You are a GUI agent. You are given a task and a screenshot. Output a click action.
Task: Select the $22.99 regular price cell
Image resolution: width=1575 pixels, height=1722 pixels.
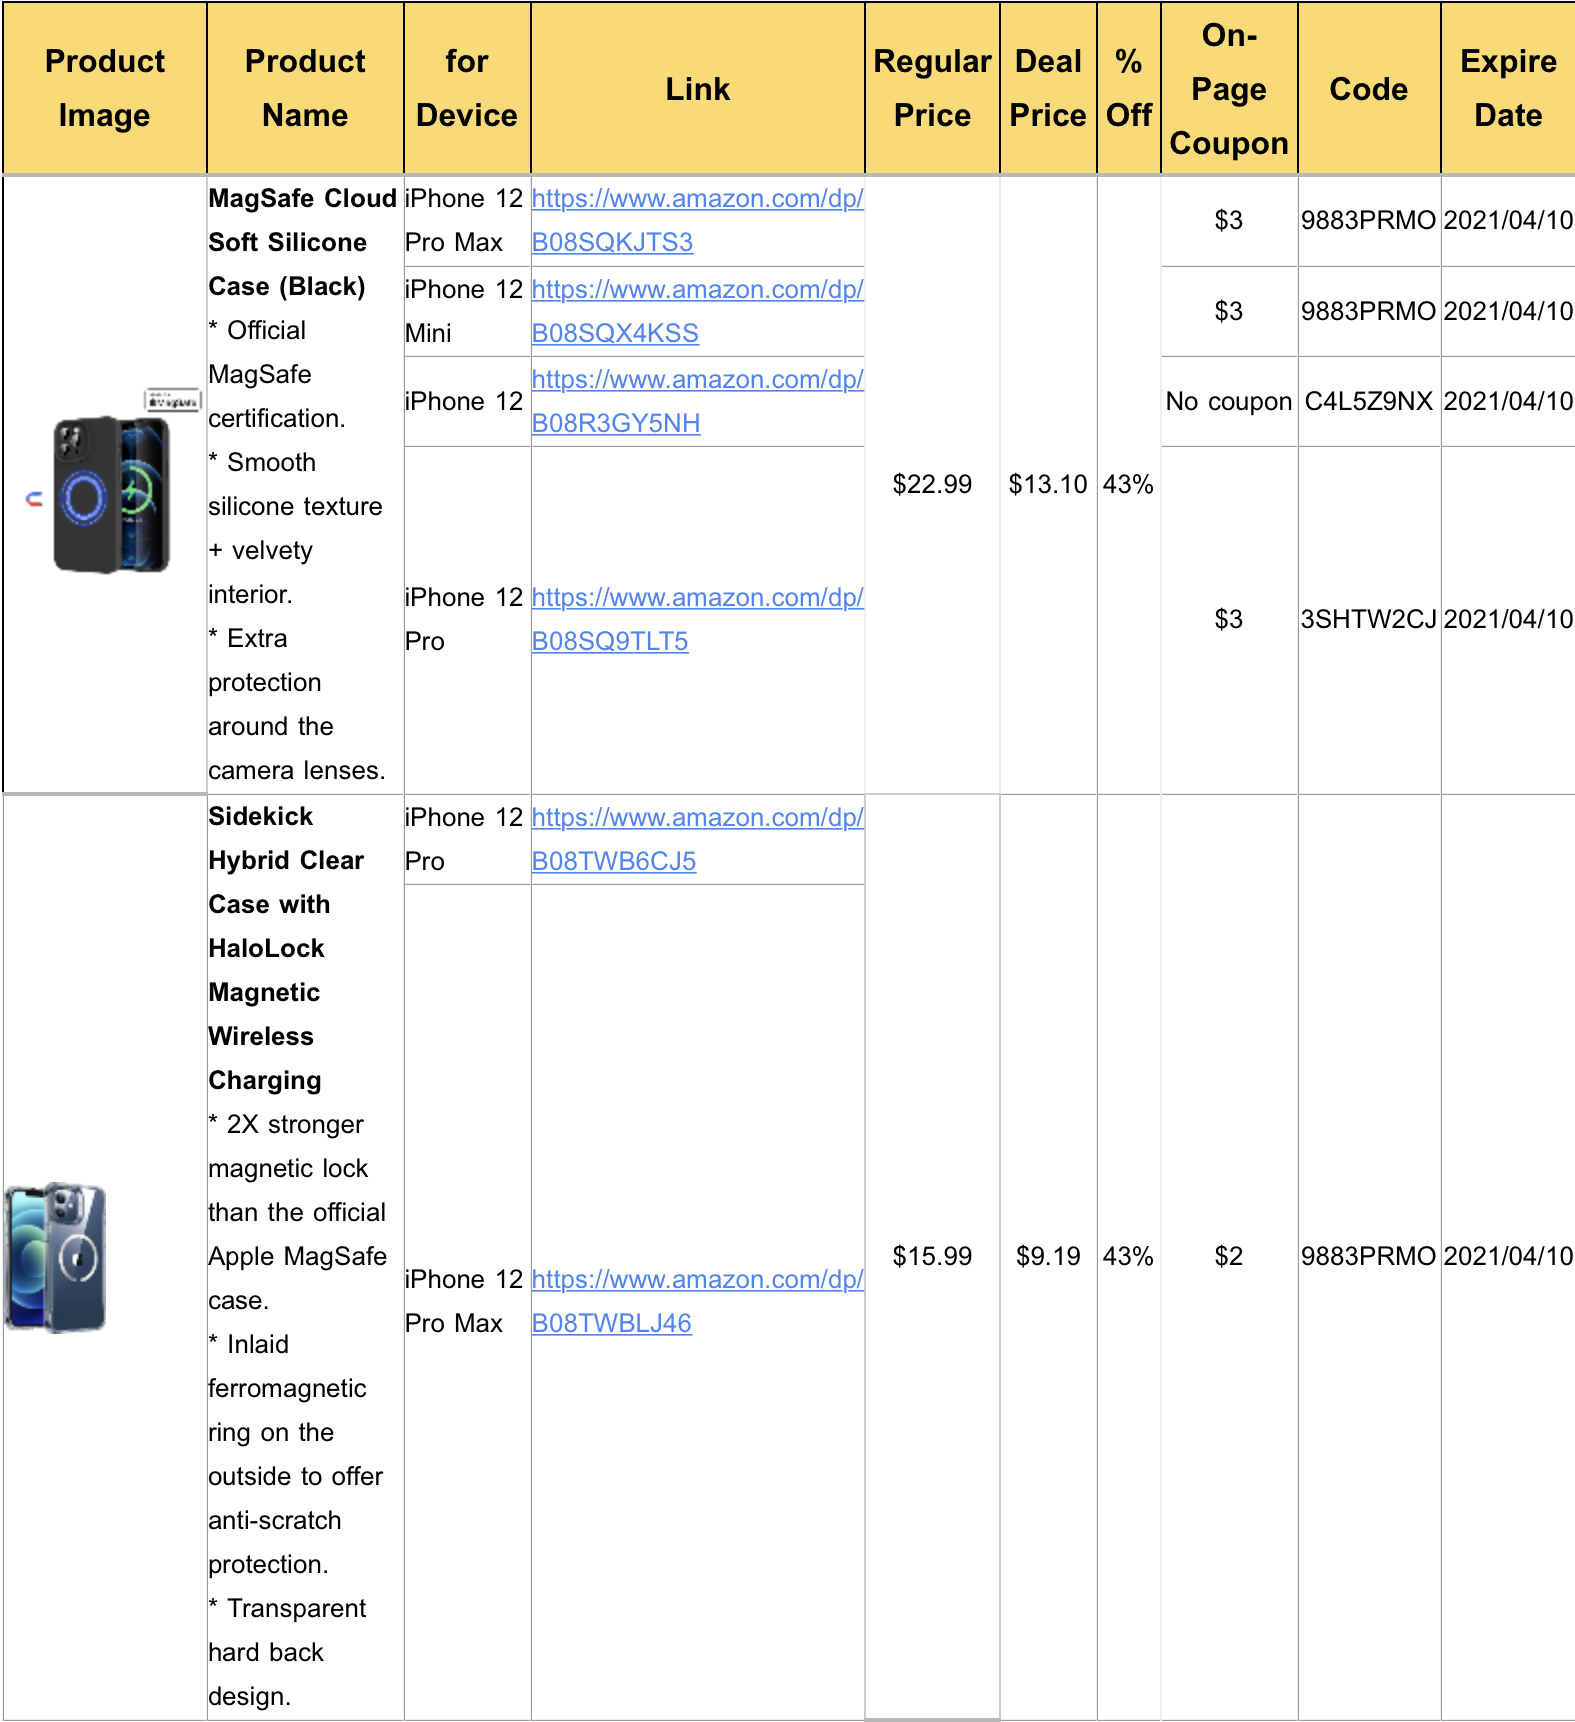[x=932, y=485]
